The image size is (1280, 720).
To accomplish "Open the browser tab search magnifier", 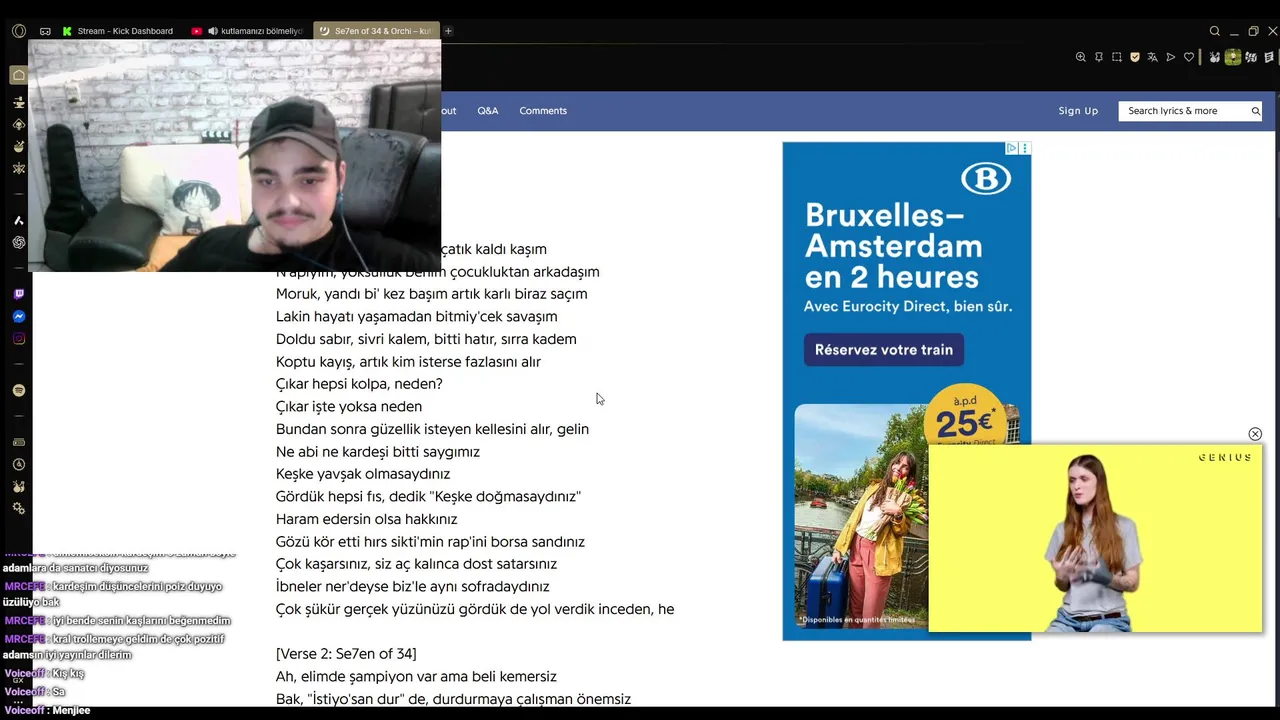I will 1215,31.
